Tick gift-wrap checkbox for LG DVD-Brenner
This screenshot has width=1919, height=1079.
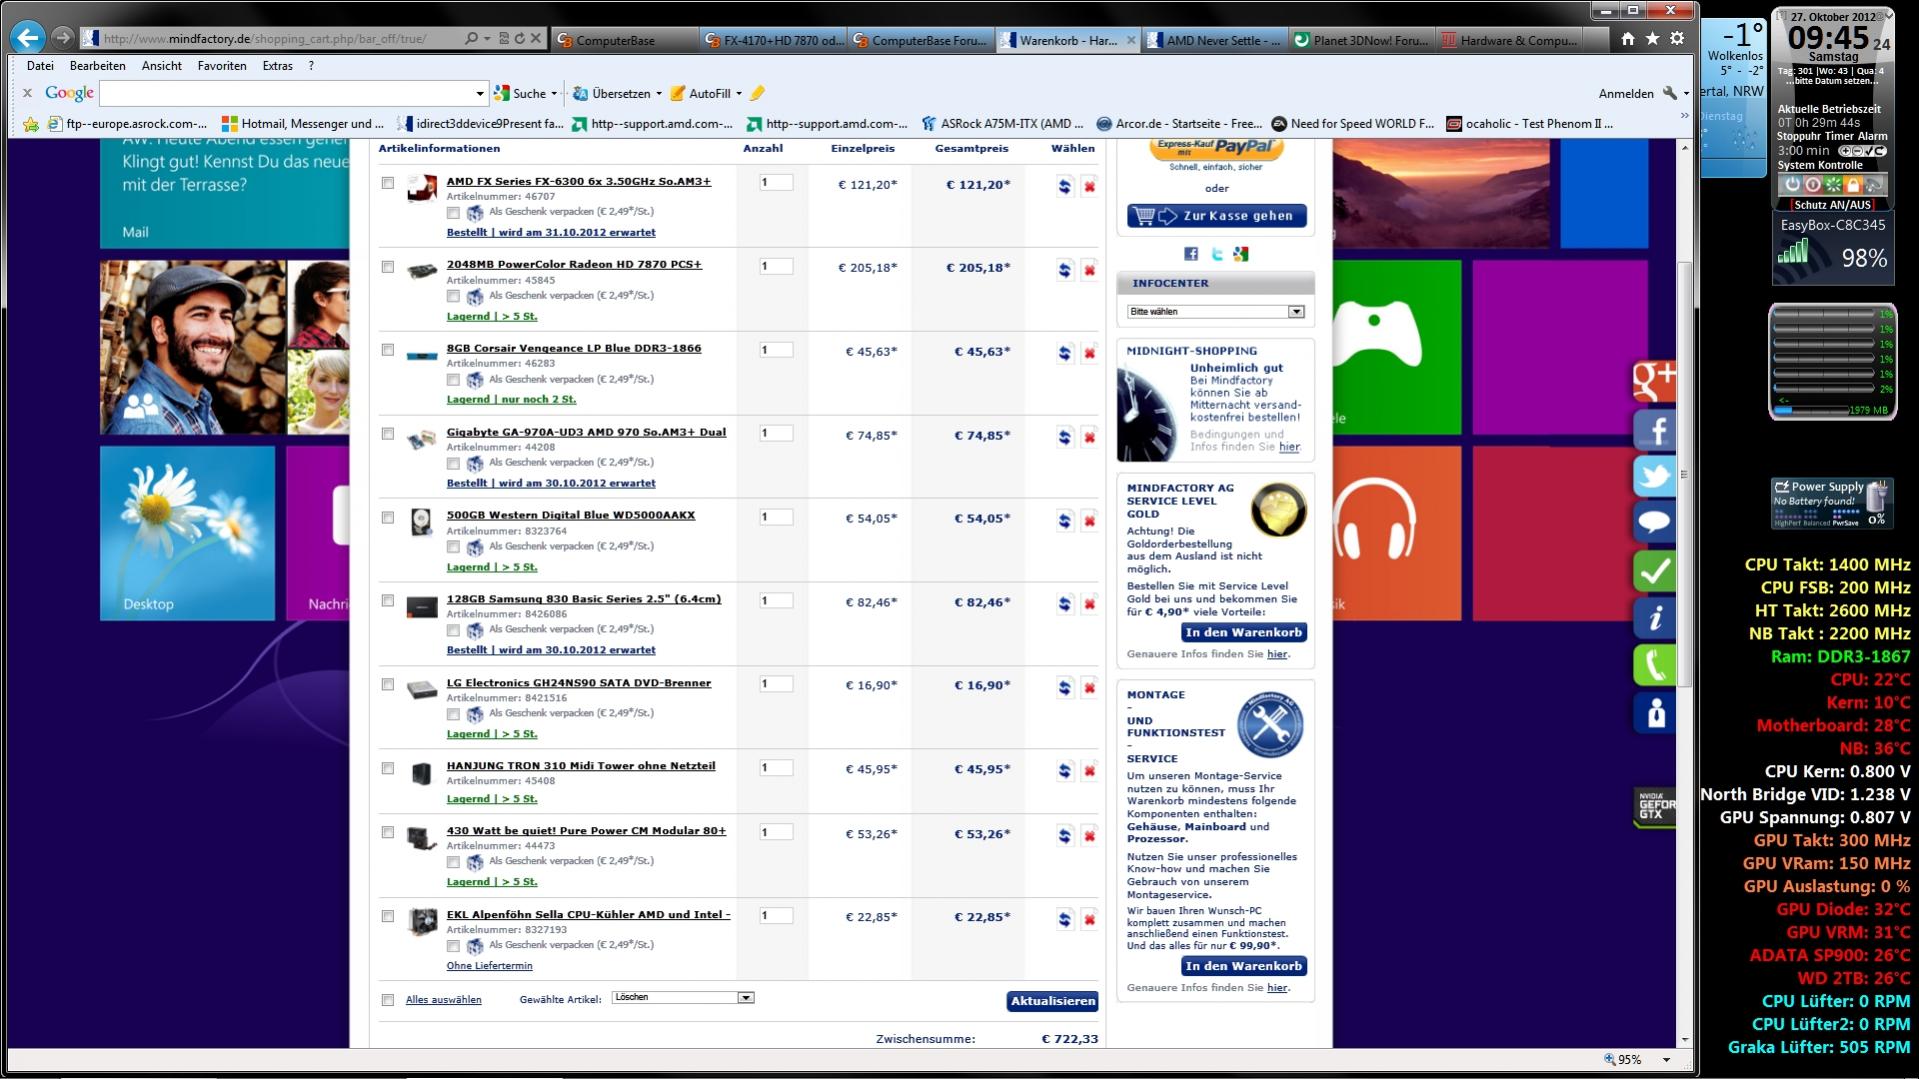[453, 714]
